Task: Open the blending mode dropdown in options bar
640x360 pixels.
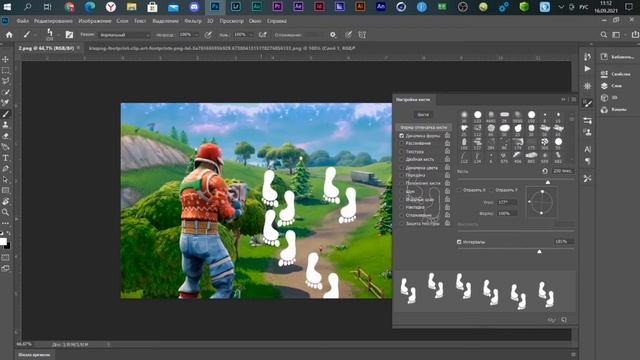Action: [x=124, y=35]
